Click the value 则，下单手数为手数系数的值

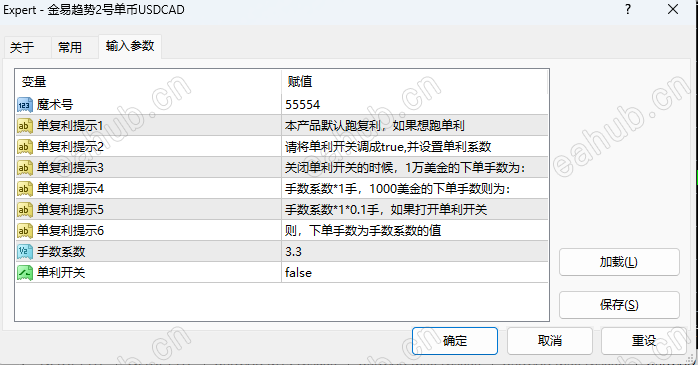(x=363, y=231)
